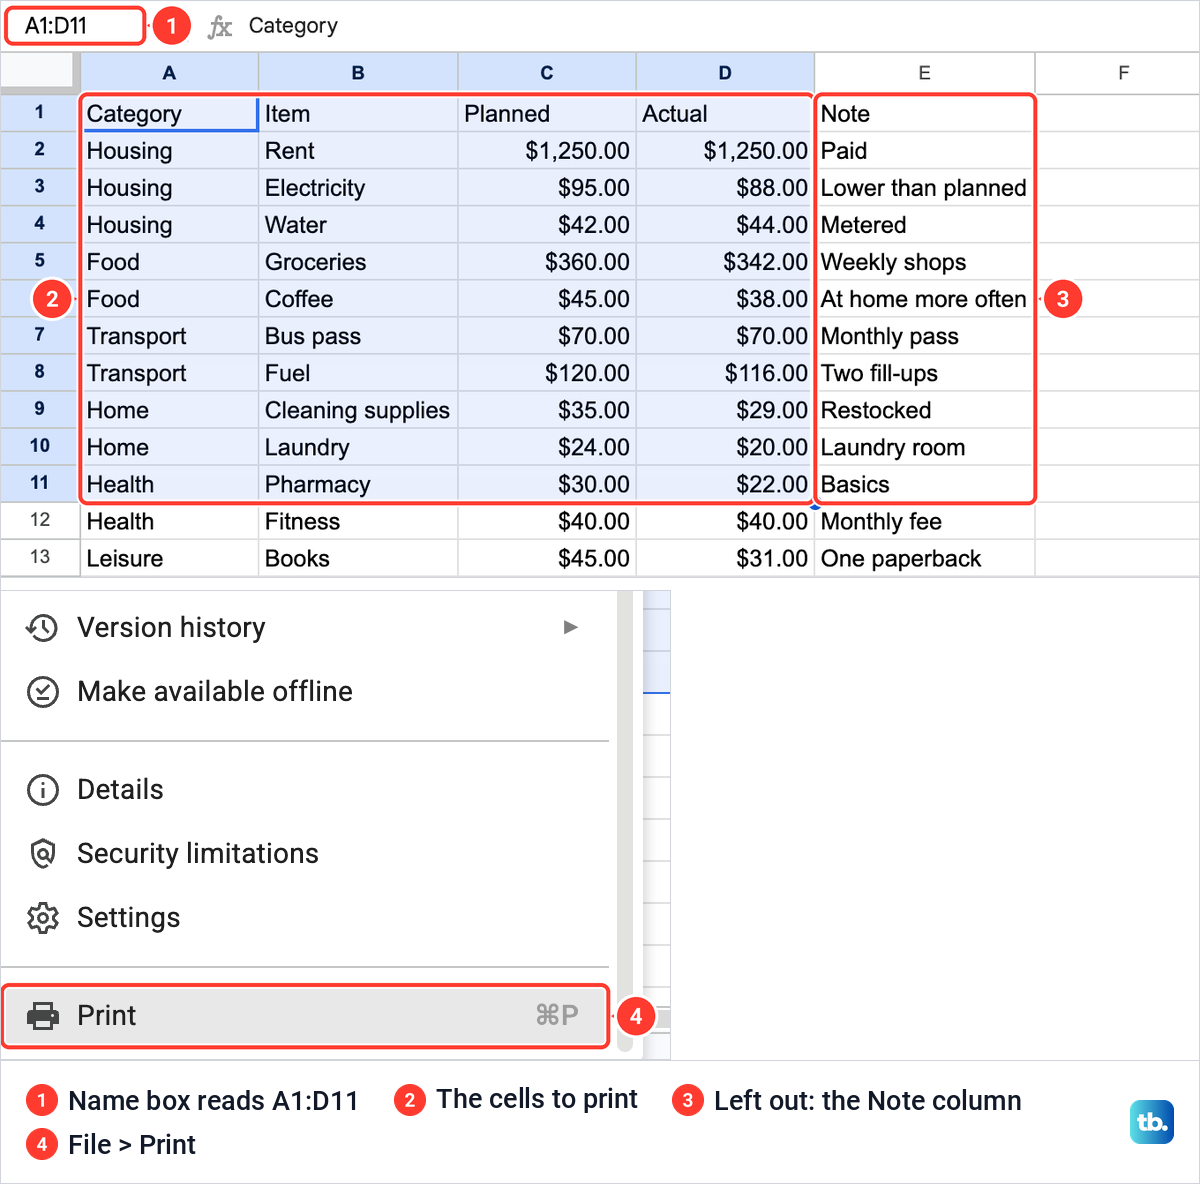Select the Coffee cell
Screen dimensions: 1200x1184
tap(358, 298)
